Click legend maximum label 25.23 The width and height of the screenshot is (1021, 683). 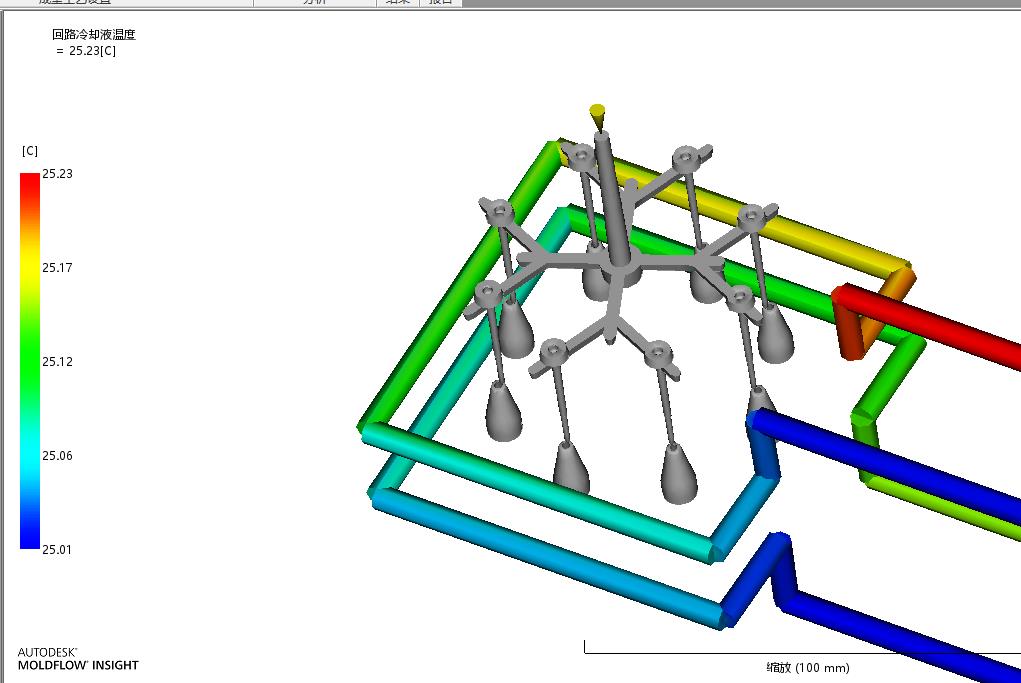57,174
